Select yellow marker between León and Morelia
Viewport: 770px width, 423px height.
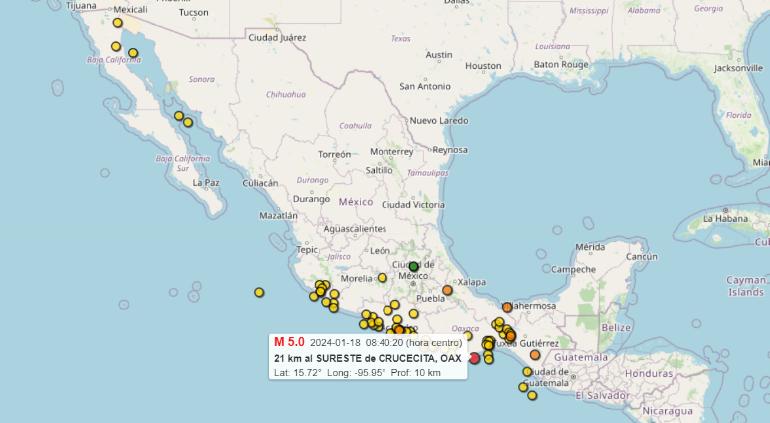pos(382,278)
